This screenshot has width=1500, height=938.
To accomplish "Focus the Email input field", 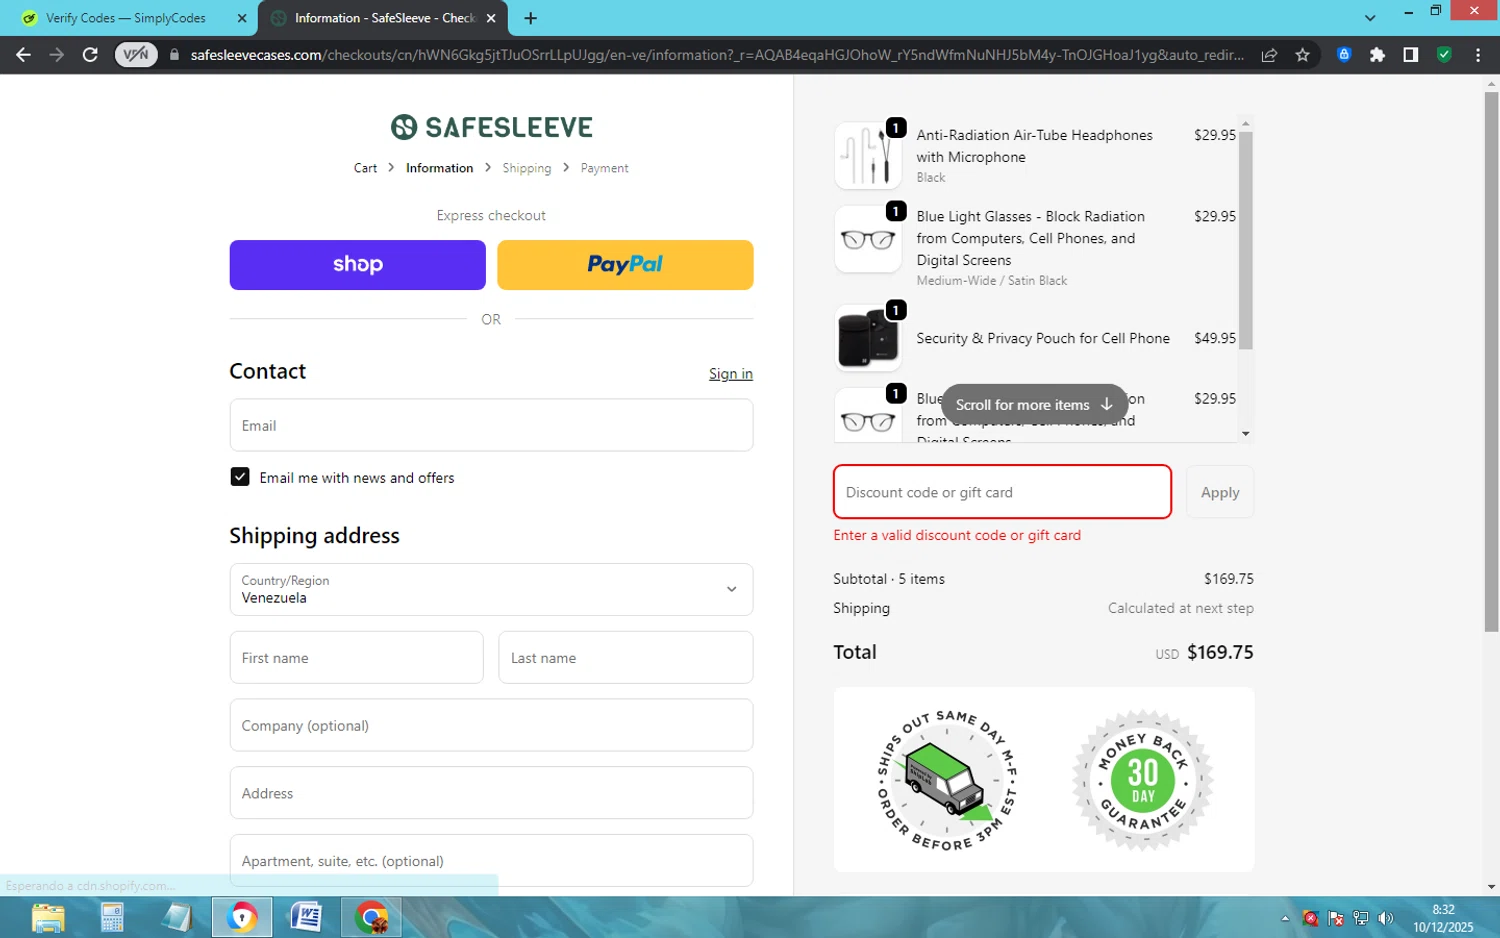I will click(x=491, y=425).
